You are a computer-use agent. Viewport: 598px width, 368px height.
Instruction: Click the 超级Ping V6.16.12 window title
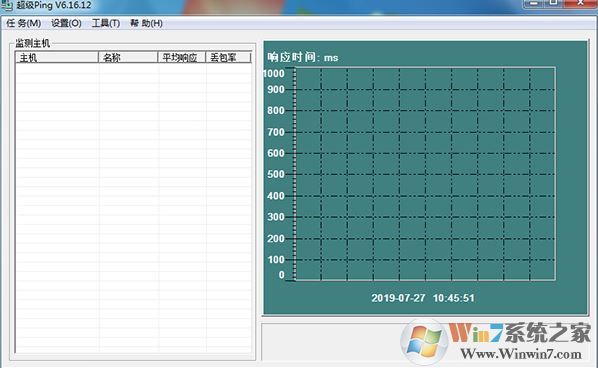54,5
